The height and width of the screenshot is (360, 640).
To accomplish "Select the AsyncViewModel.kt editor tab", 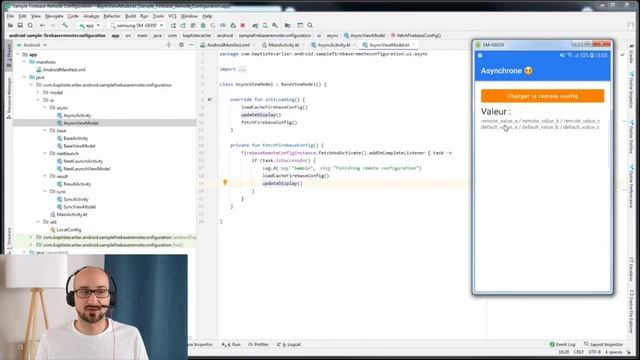I will 388,45.
